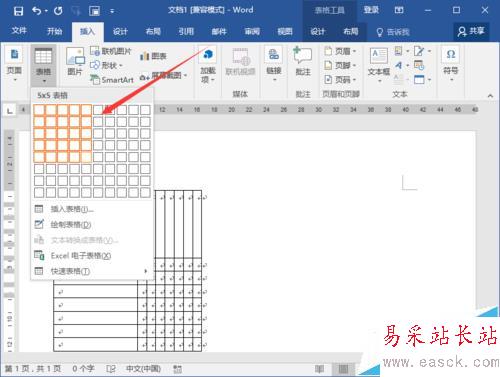The width and height of the screenshot is (500, 377).
Task: Open the 符号 symbol menu
Action: click(451, 64)
